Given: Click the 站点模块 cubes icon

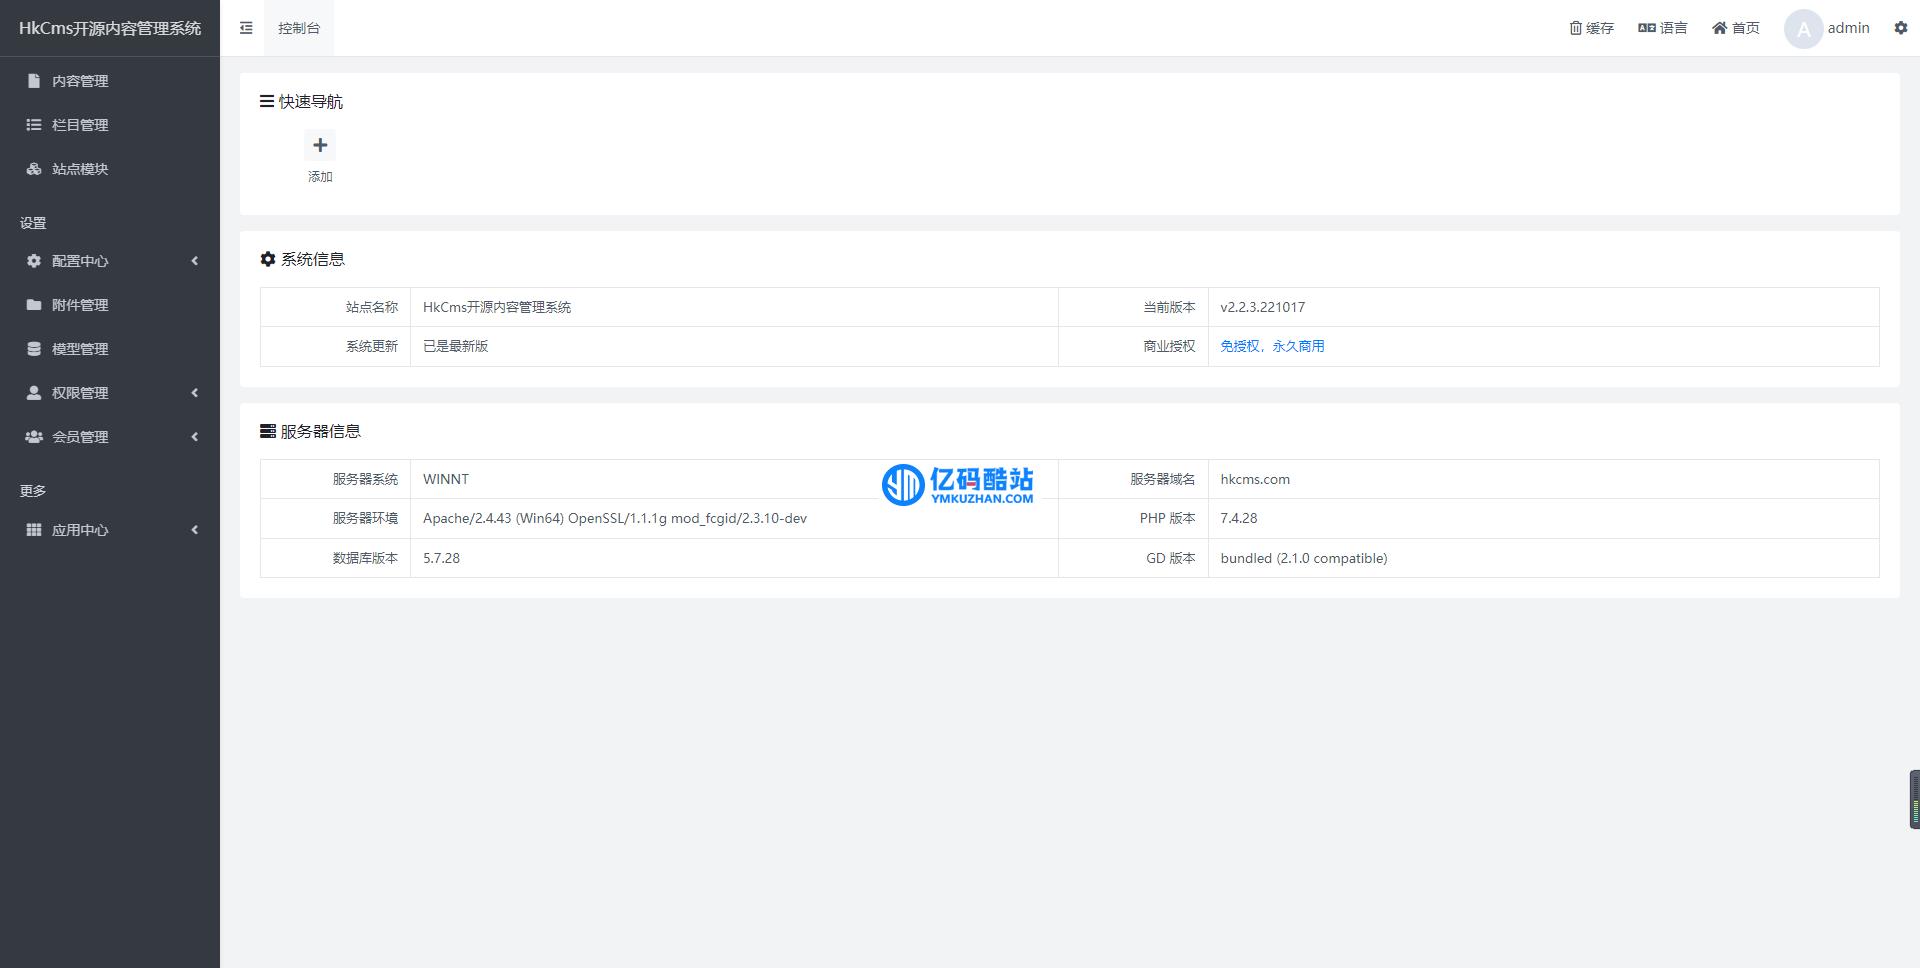Looking at the screenshot, I should pos(34,169).
